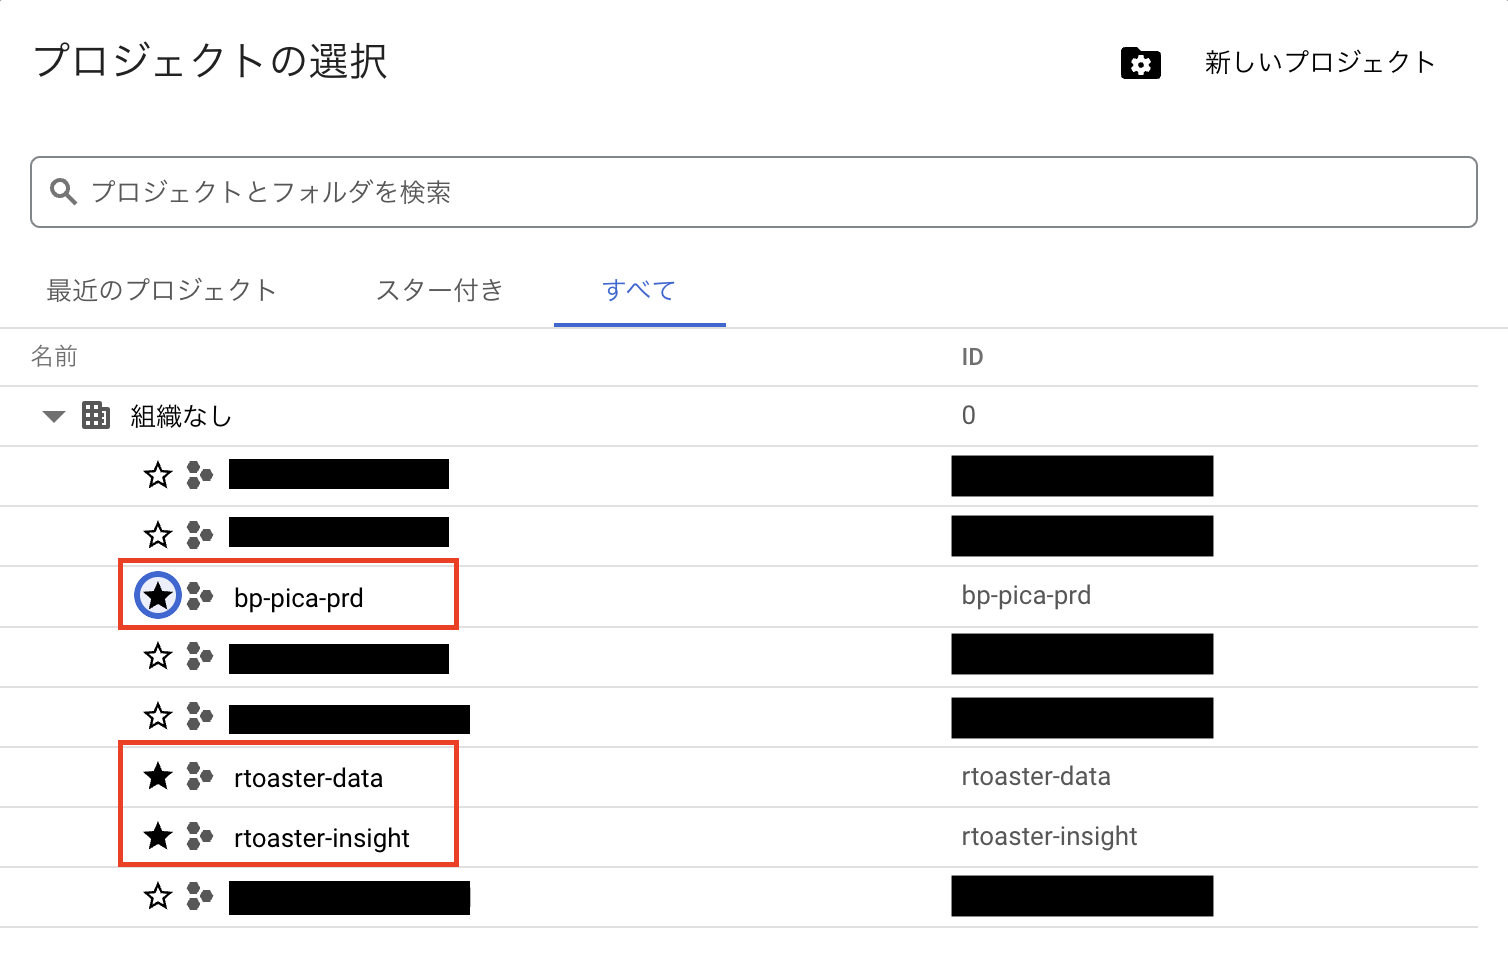1508x956 pixels.
Task: Star the redacted project directly above bp-pica-prd
Action: [x=158, y=535]
